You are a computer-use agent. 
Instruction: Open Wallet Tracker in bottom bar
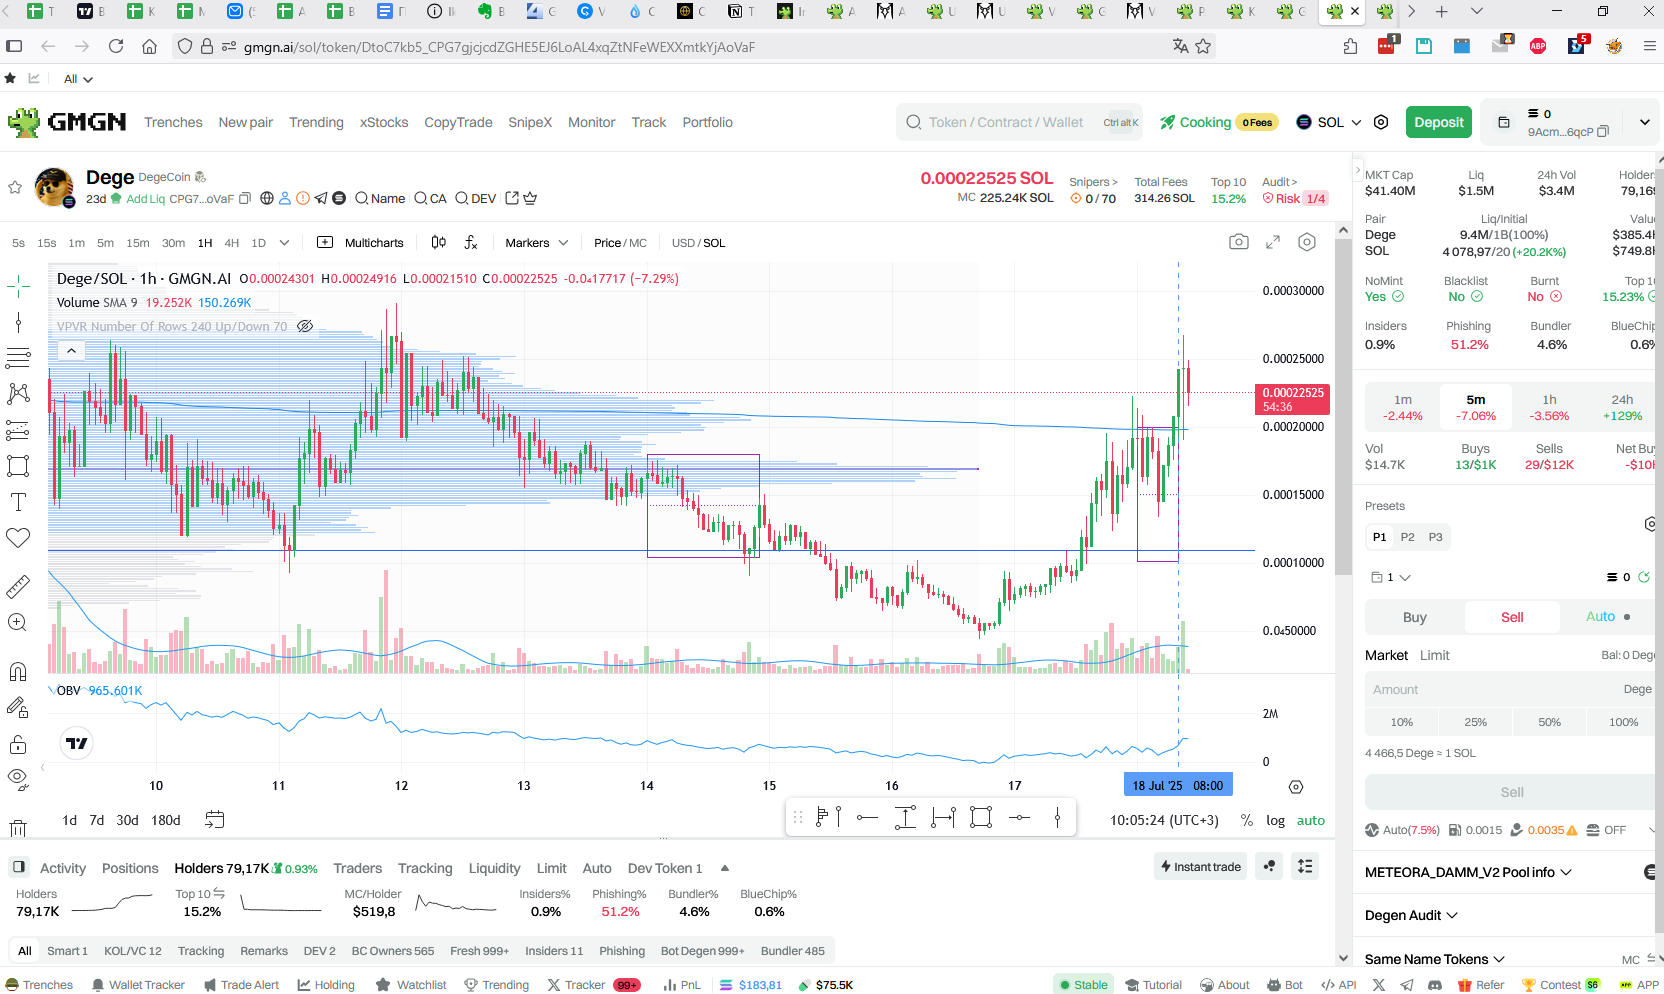coord(138,985)
